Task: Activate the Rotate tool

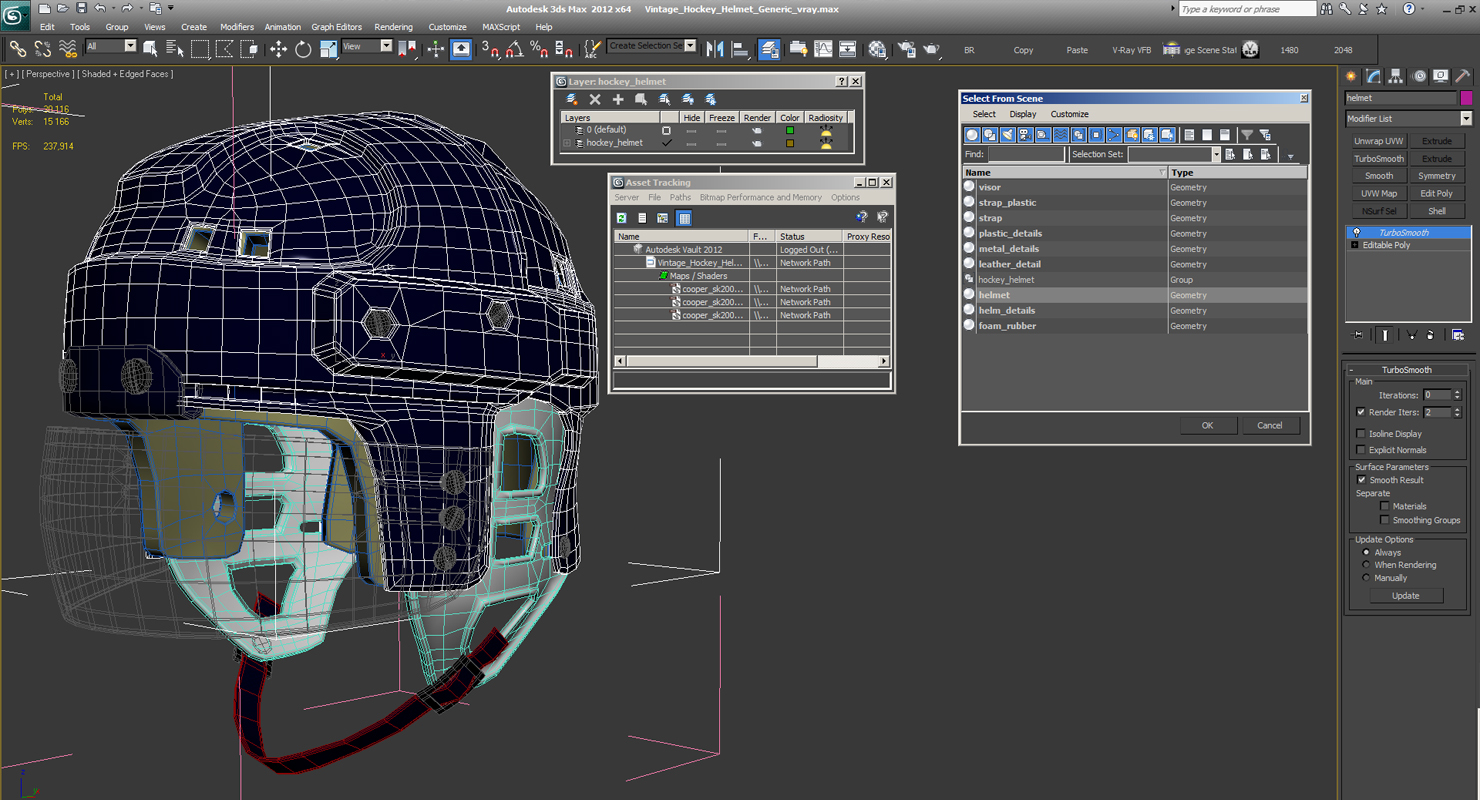Action: [x=303, y=49]
